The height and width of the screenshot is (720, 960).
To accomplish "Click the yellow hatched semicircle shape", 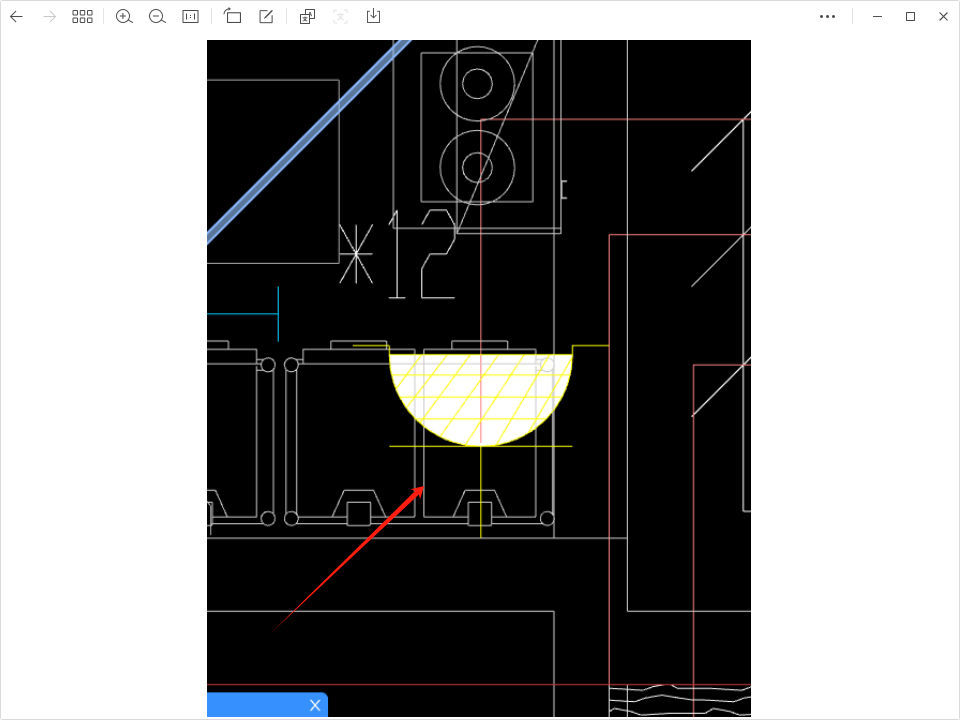I will [x=481, y=398].
